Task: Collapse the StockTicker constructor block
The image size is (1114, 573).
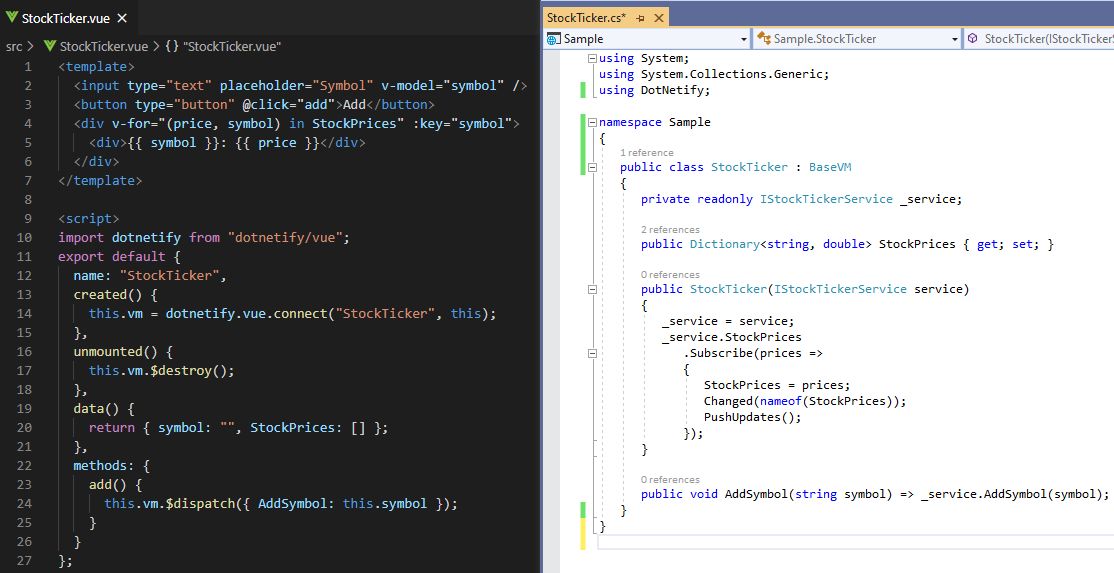Action: [x=593, y=289]
